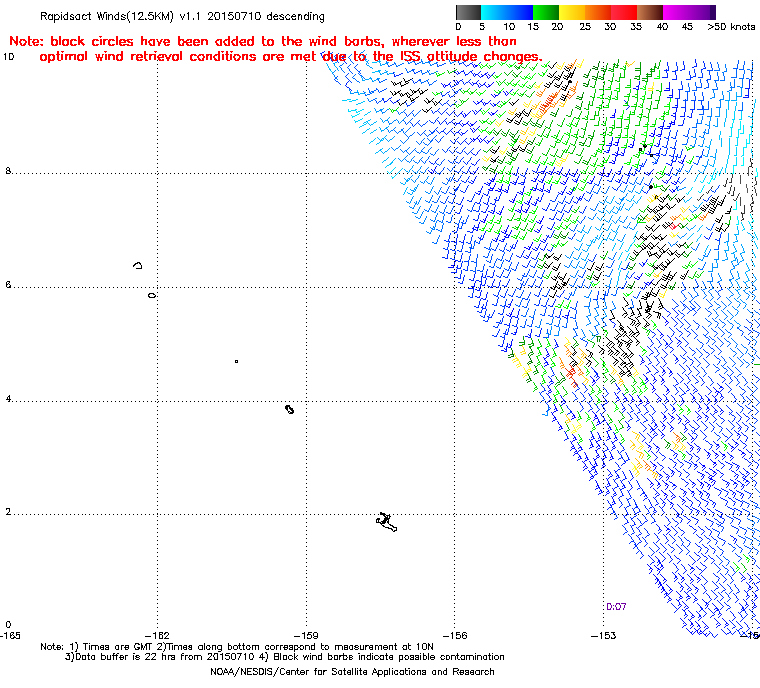This screenshot has width=760, height=688.
Task: Click the '25' label under the color scale
Action: [x=585, y=27]
